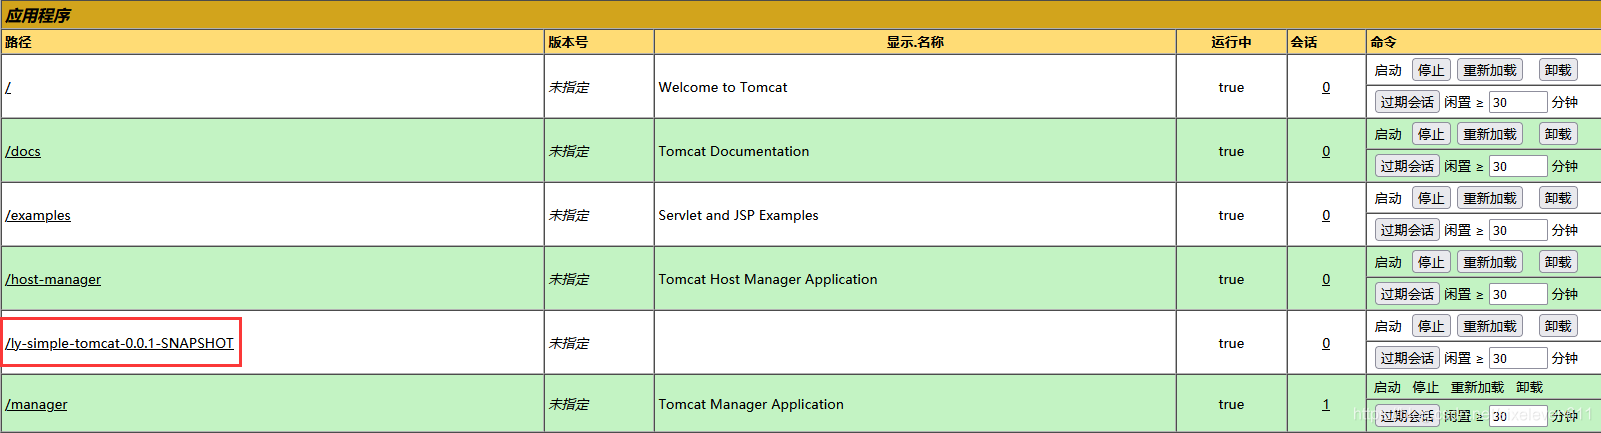
Task: Expire sessions (过期会话) for /manager
Action: tap(1407, 416)
